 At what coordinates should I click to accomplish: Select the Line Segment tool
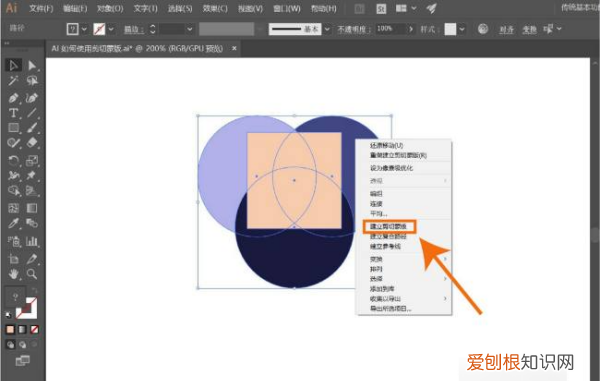click(32, 113)
